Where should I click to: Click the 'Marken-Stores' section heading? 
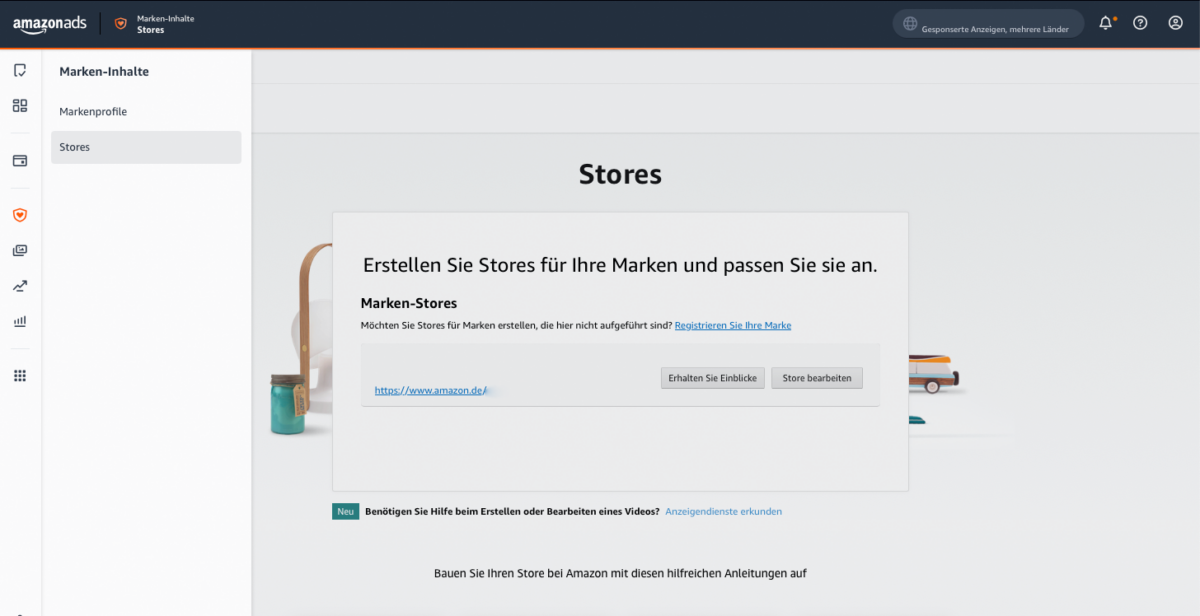[408, 303]
